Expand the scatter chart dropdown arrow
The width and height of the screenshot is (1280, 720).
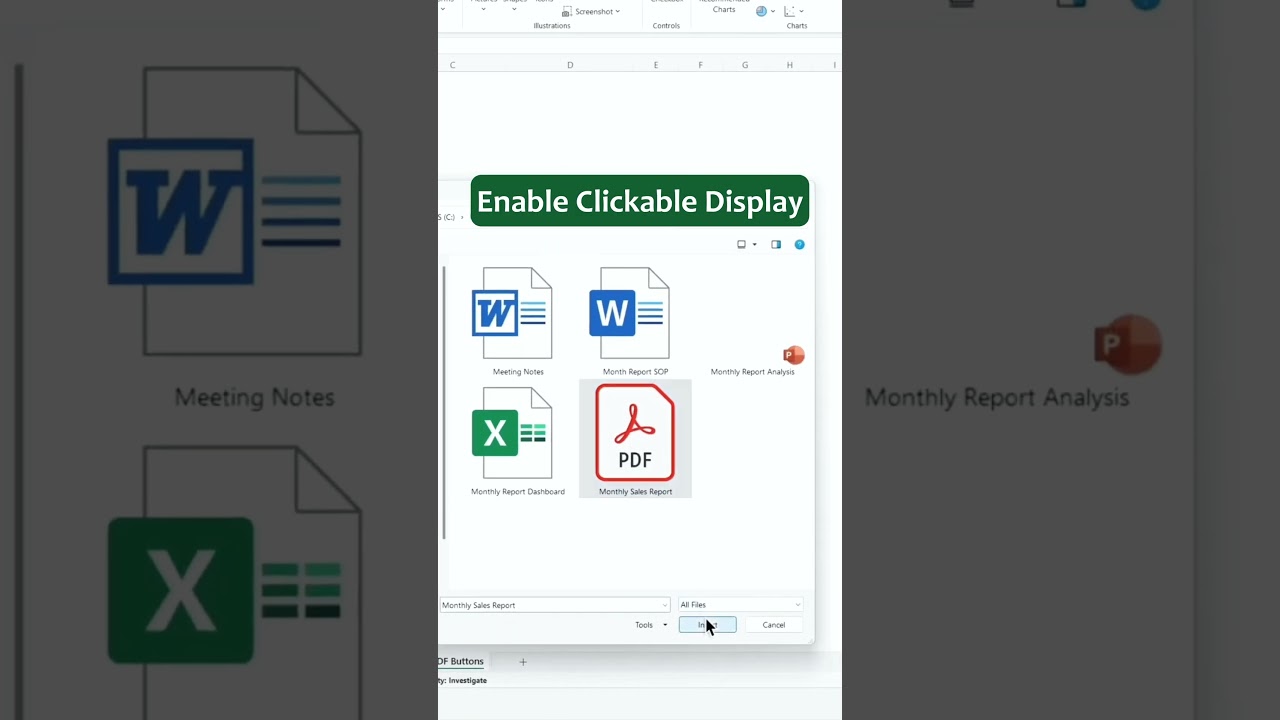pos(801,12)
